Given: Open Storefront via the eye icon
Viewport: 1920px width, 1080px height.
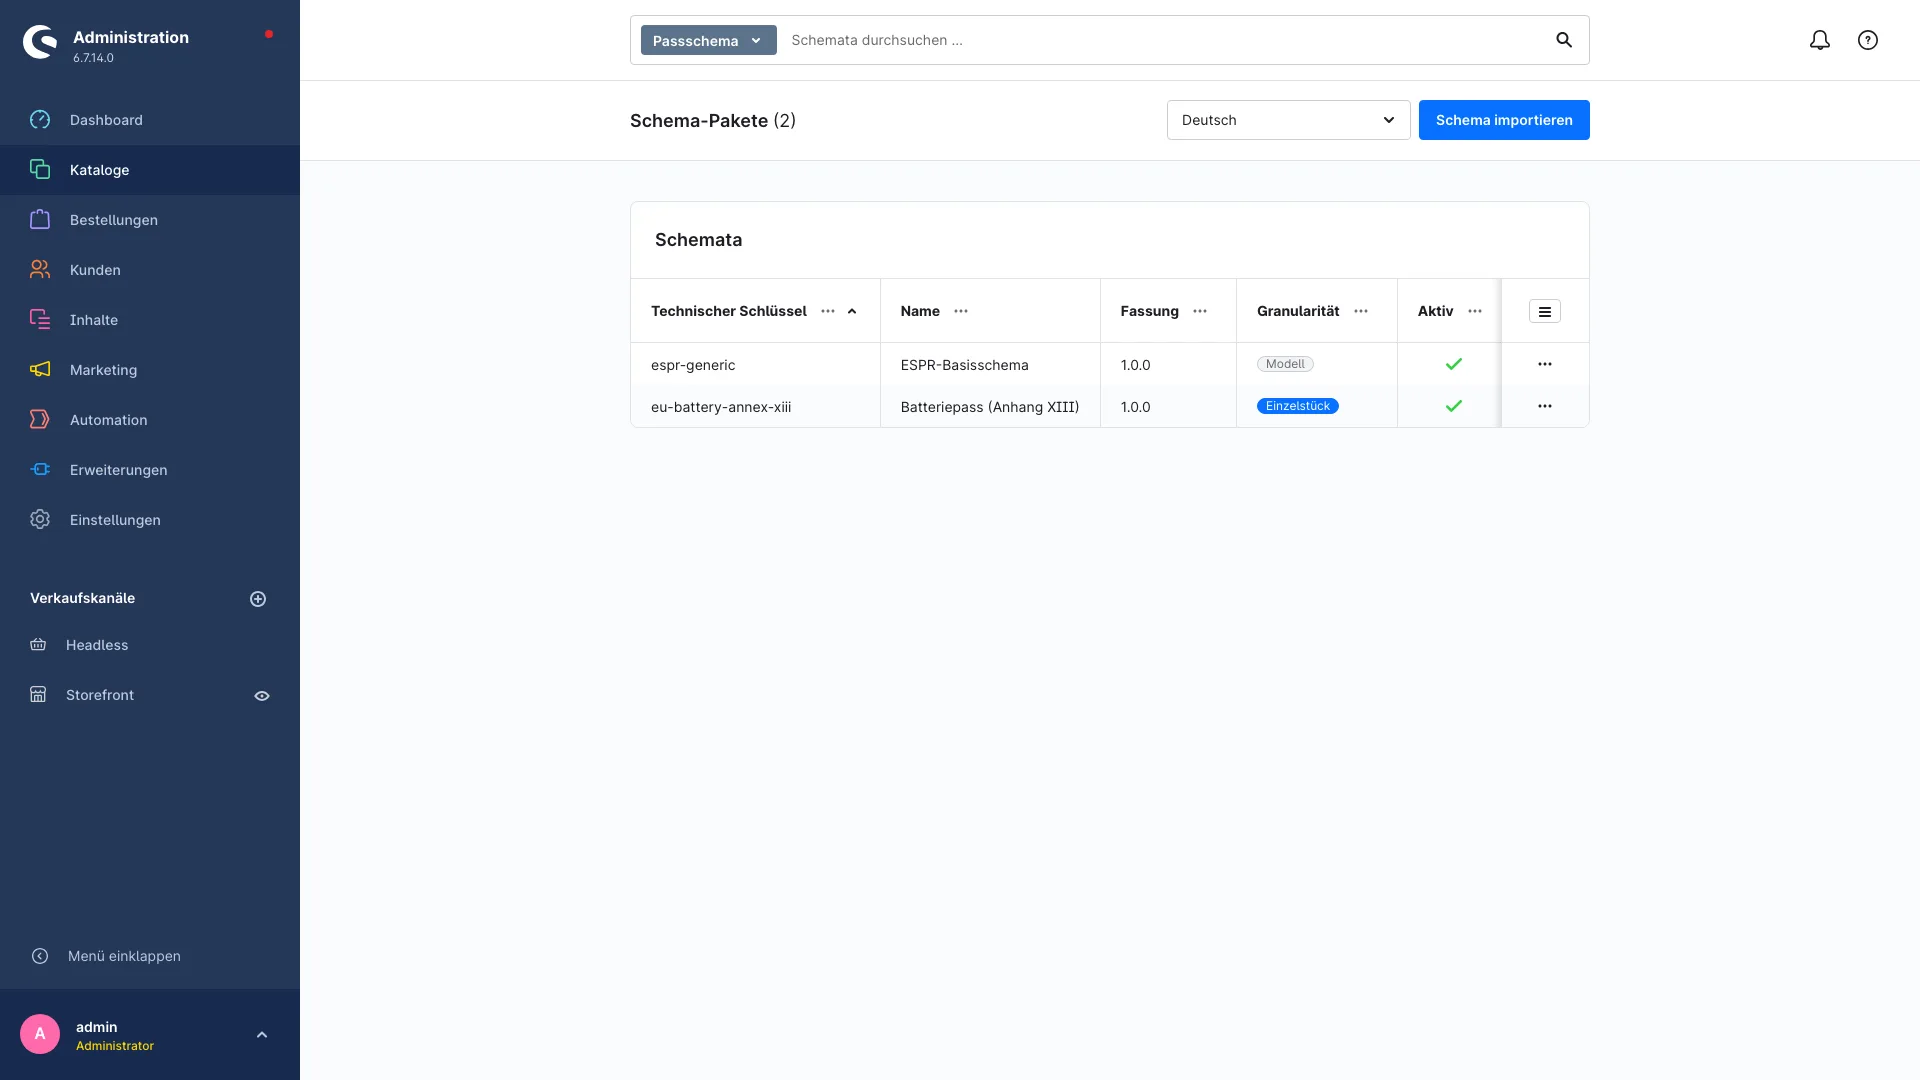Looking at the screenshot, I should 262,696.
